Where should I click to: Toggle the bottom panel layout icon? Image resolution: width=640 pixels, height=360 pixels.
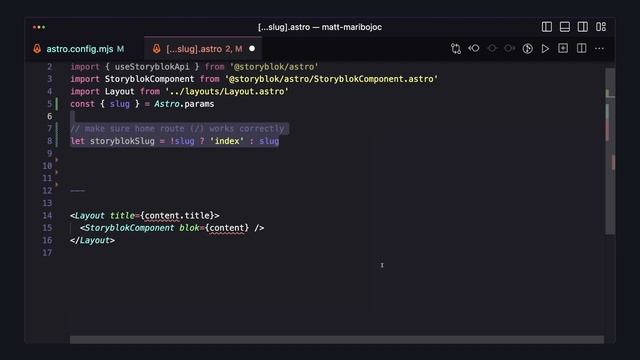pyautogui.click(x=564, y=27)
